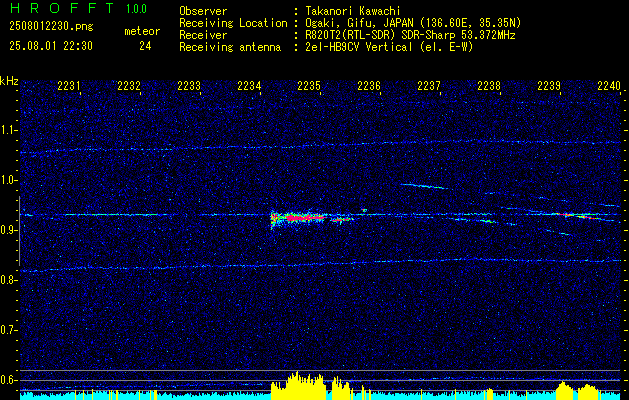
Task: Click the Receiver field label
Action: tap(203, 35)
